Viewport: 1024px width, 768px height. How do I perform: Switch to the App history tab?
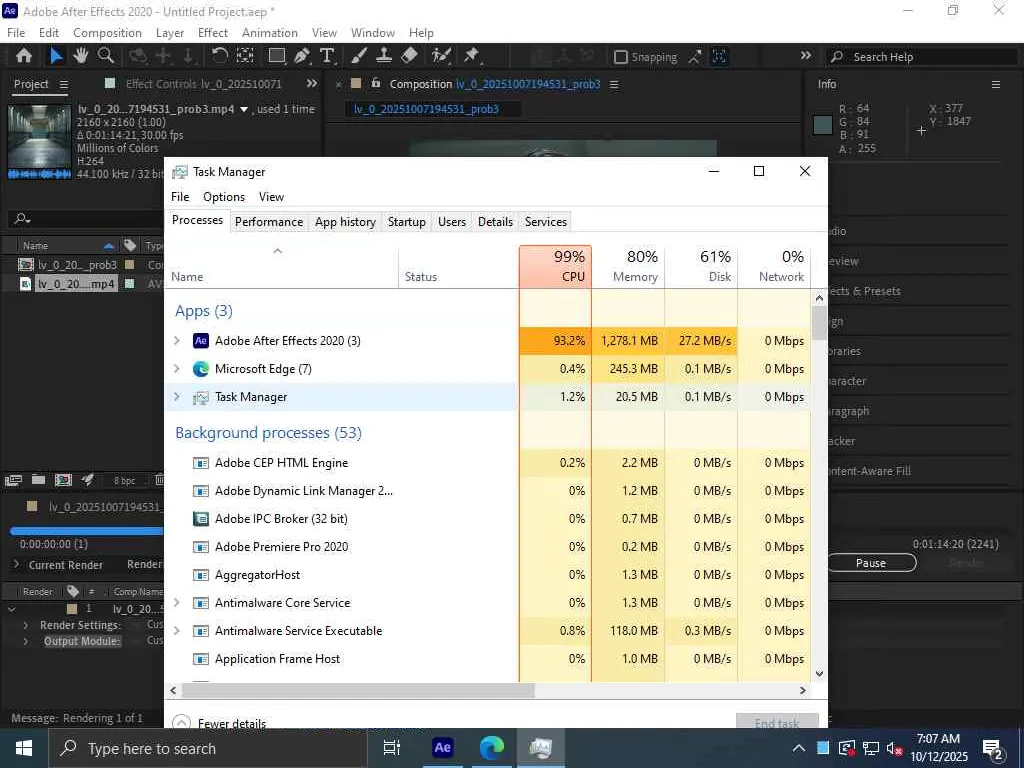click(345, 222)
